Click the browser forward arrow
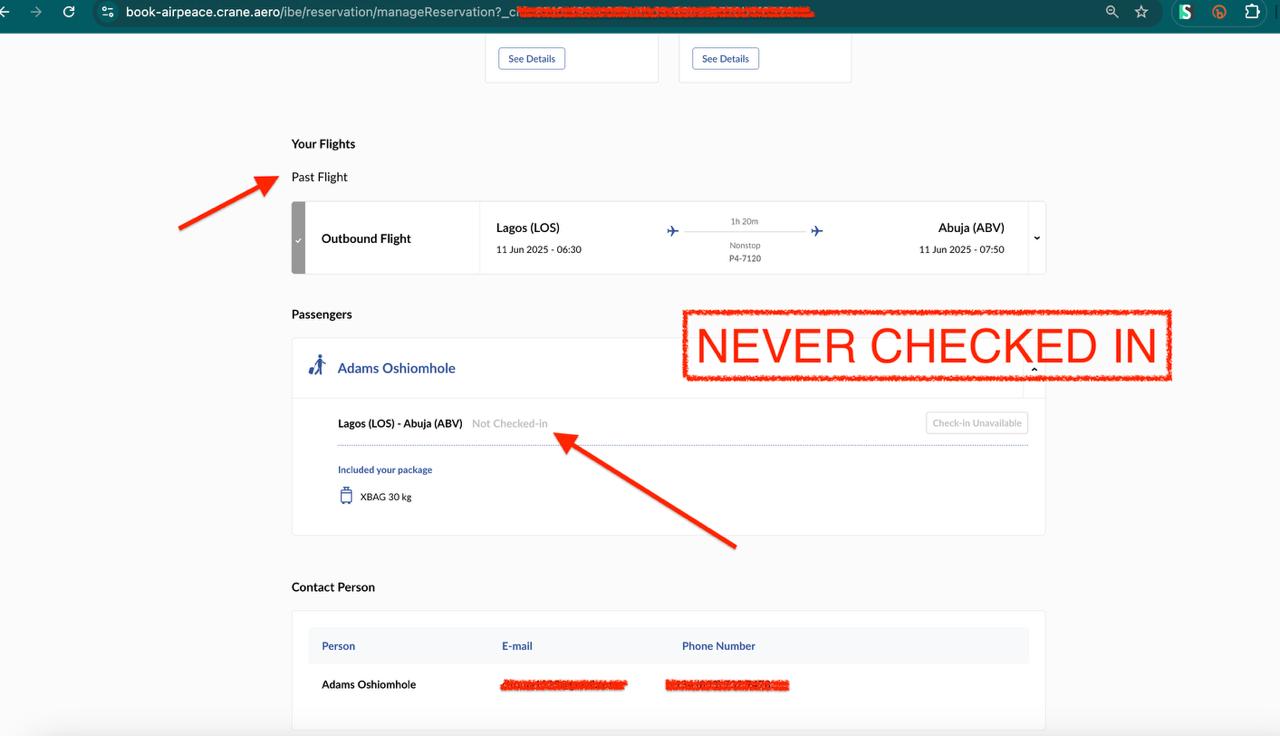This screenshot has width=1280, height=736. (x=37, y=12)
